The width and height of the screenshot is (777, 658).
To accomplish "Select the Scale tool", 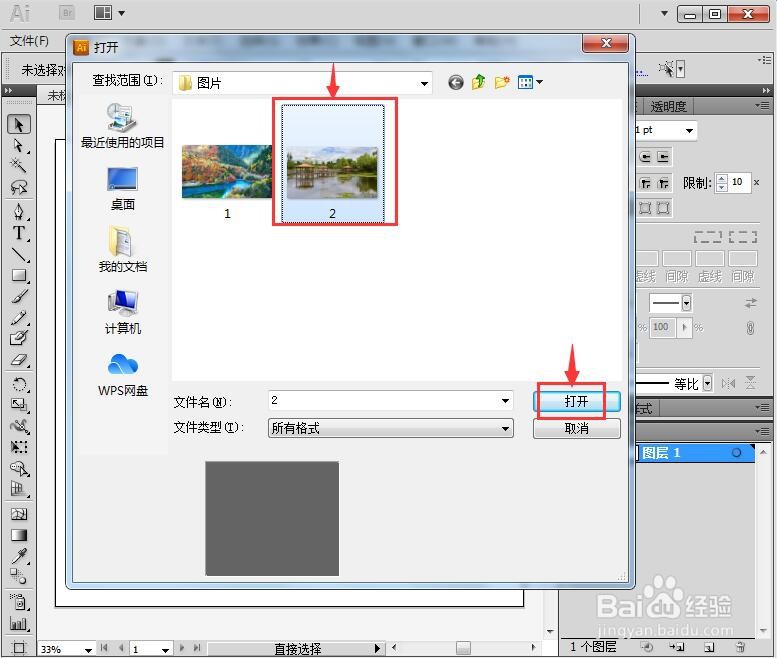I will (x=19, y=405).
